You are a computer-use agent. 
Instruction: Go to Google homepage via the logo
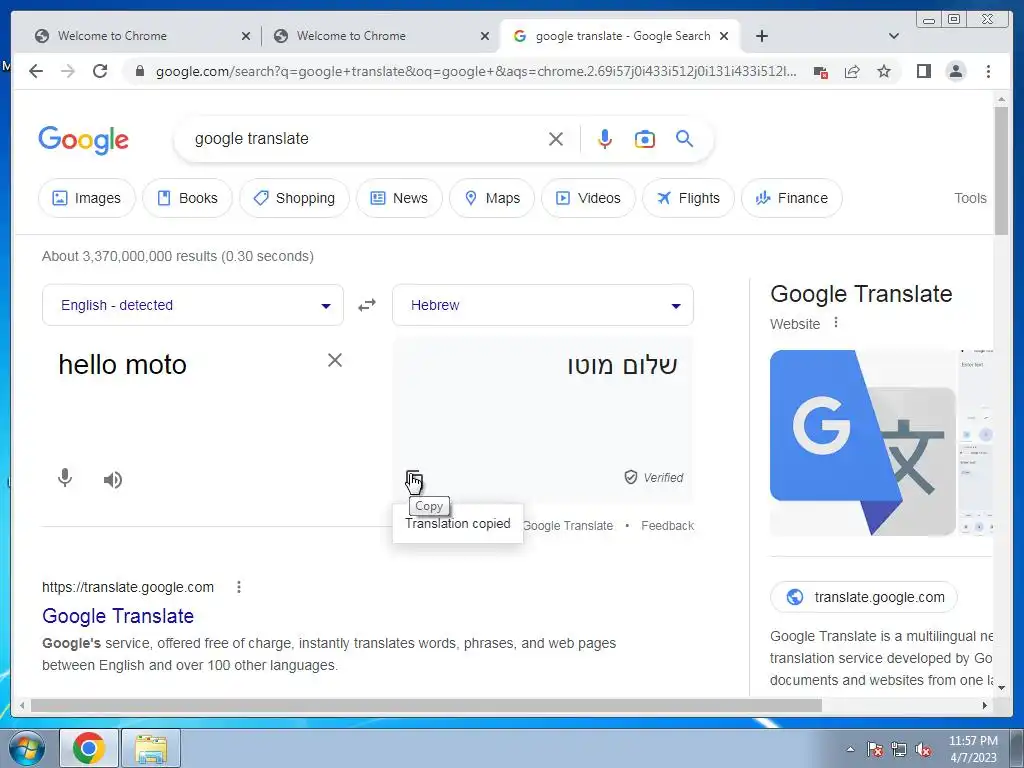coord(84,139)
